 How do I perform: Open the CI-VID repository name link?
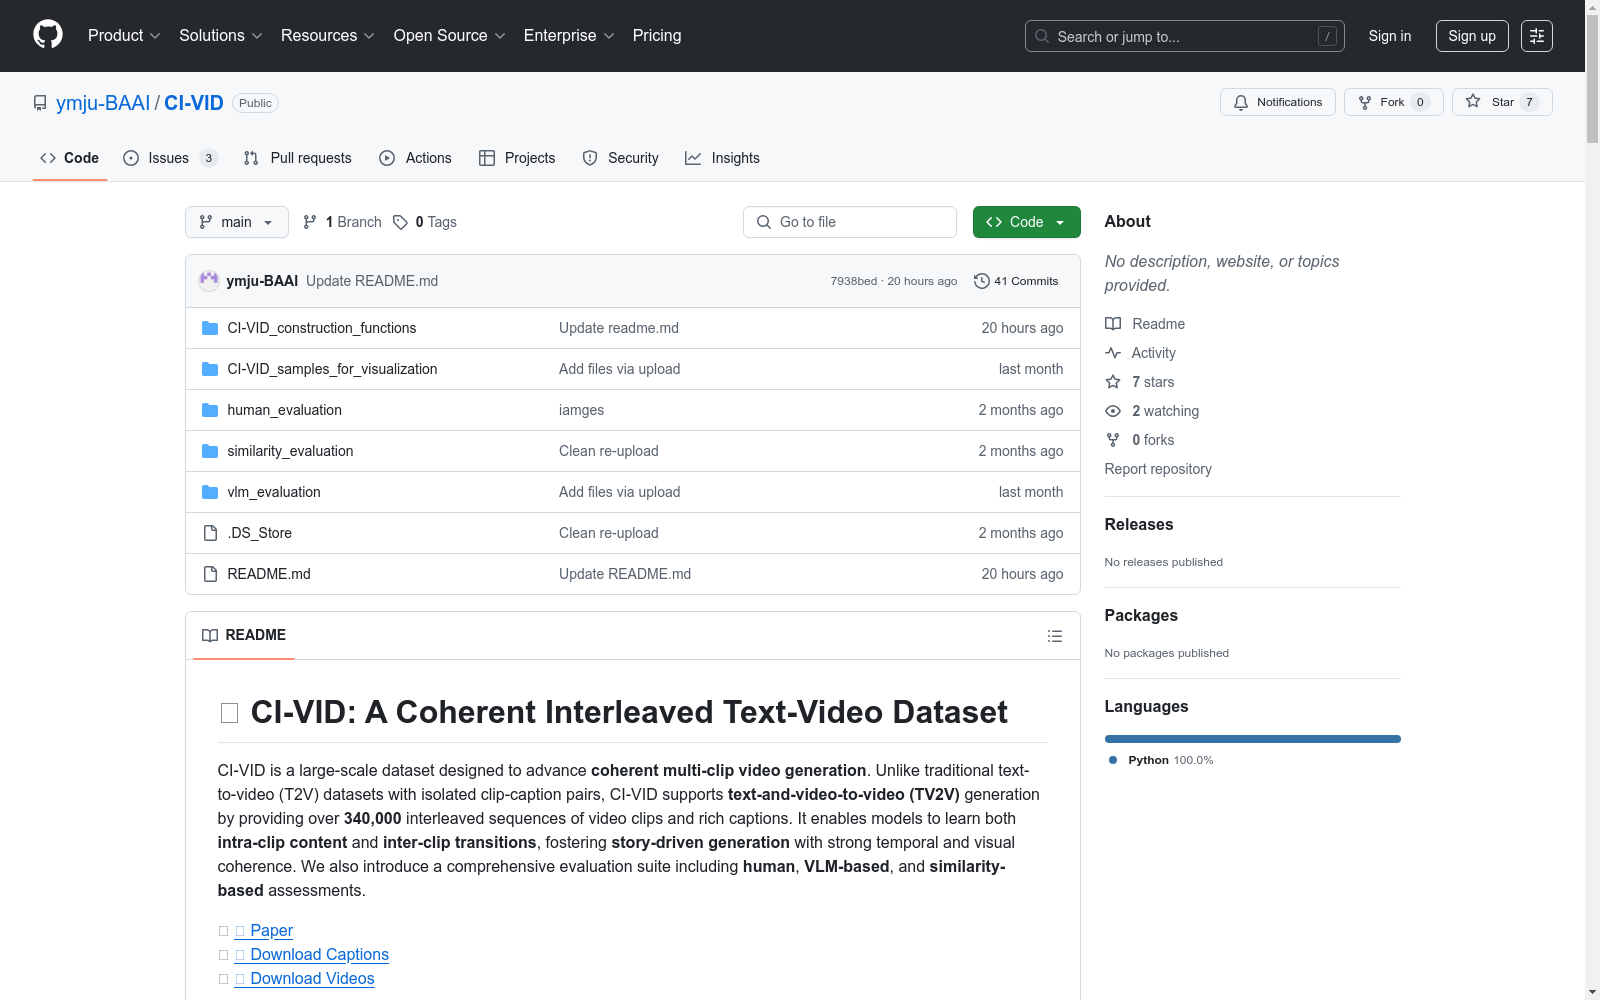194,103
